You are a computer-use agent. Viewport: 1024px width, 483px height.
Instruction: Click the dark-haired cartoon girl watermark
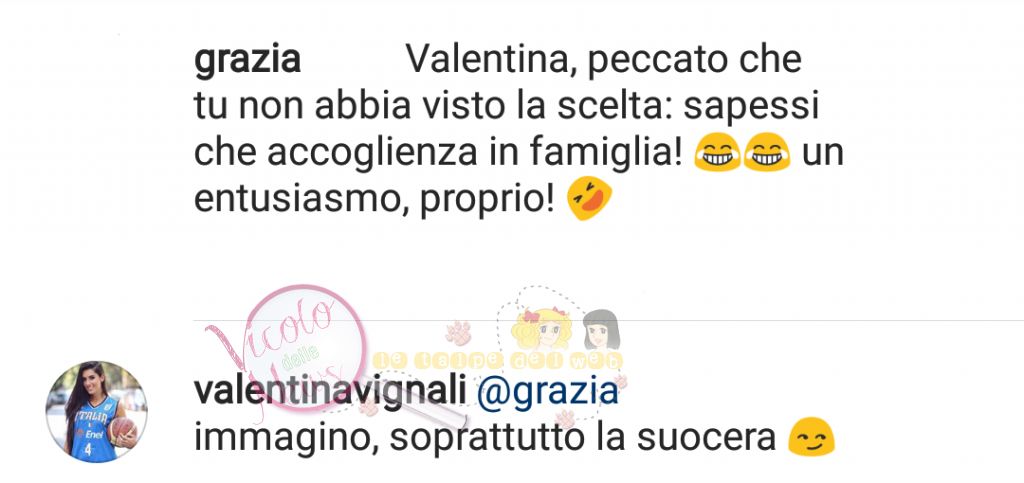point(601,330)
